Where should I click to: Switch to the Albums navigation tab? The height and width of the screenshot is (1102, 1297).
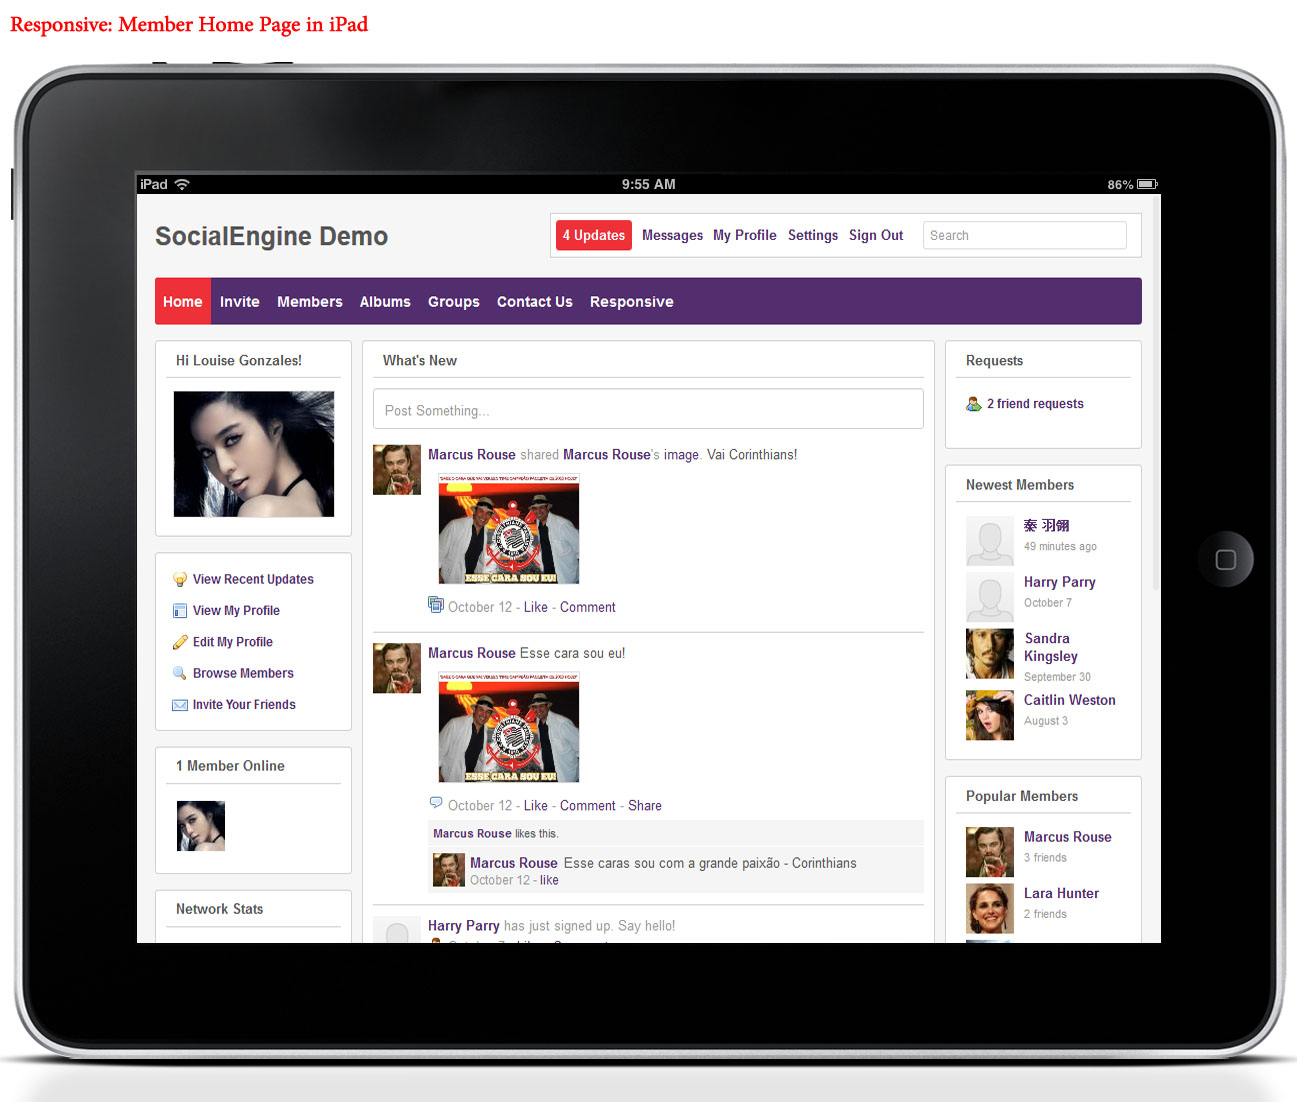[385, 302]
